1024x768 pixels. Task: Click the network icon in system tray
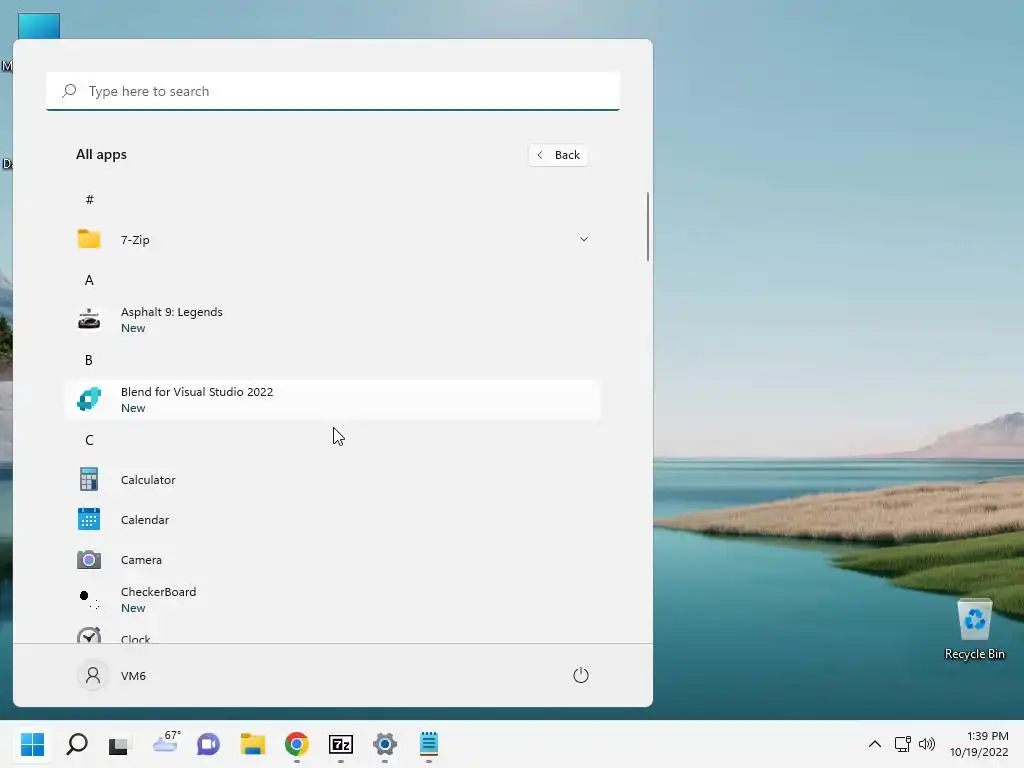(x=903, y=744)
